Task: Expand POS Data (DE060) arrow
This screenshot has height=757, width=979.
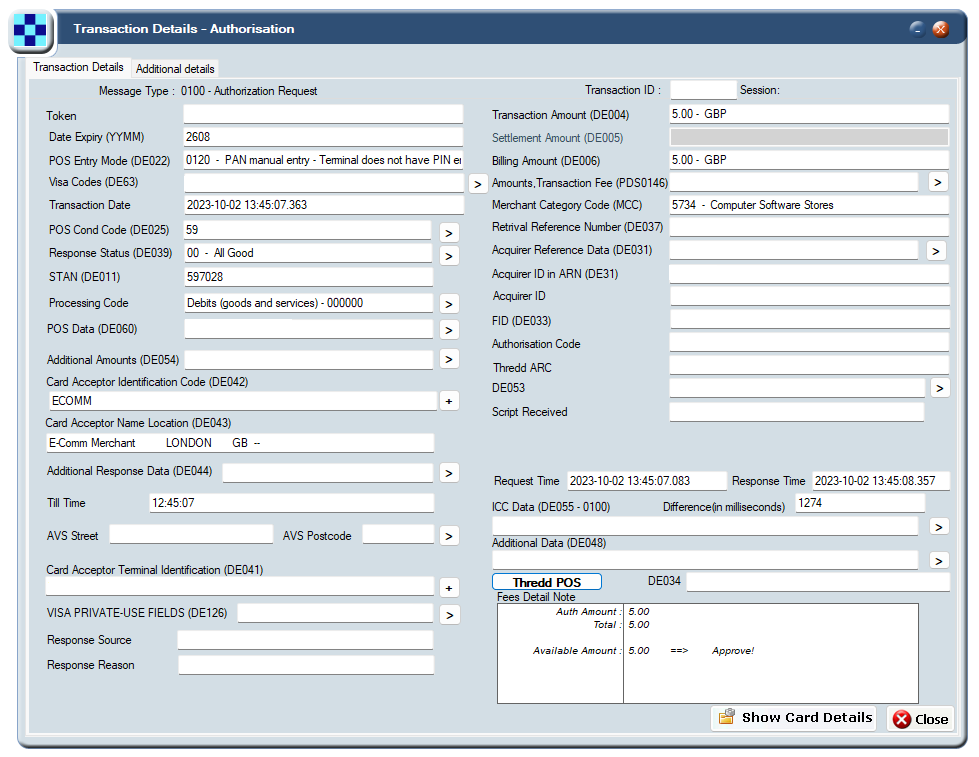Action: [x=448, y=330]
